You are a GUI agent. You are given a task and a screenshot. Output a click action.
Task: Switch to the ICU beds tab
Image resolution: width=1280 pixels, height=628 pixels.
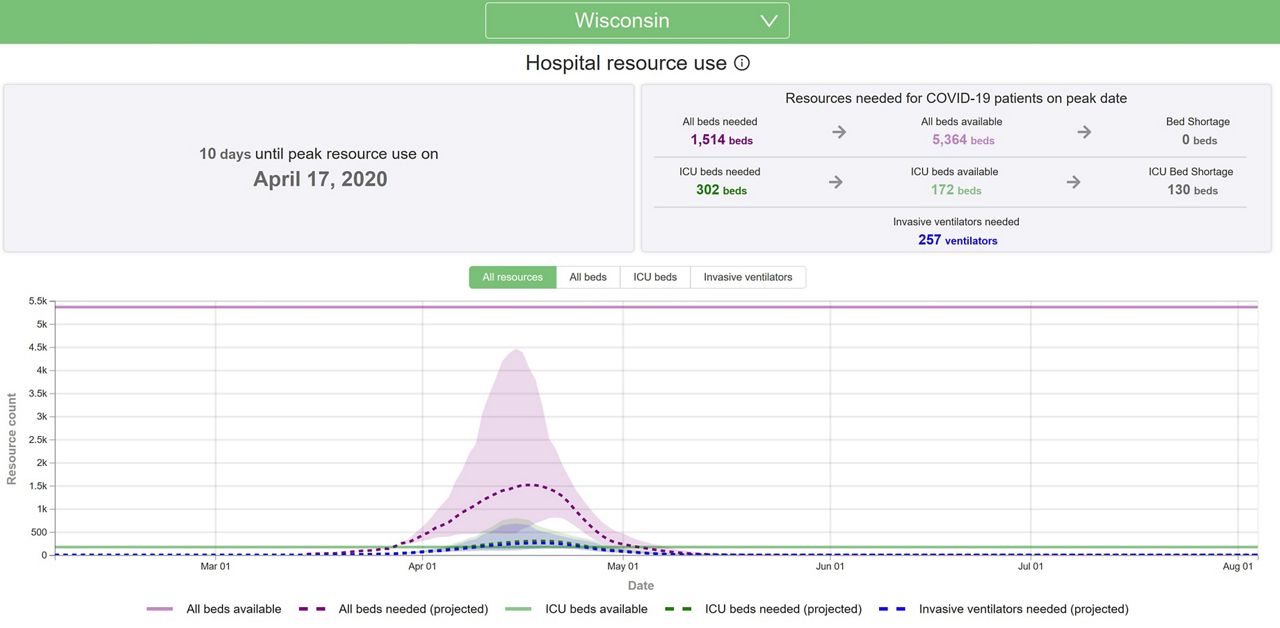pos(655,277)
